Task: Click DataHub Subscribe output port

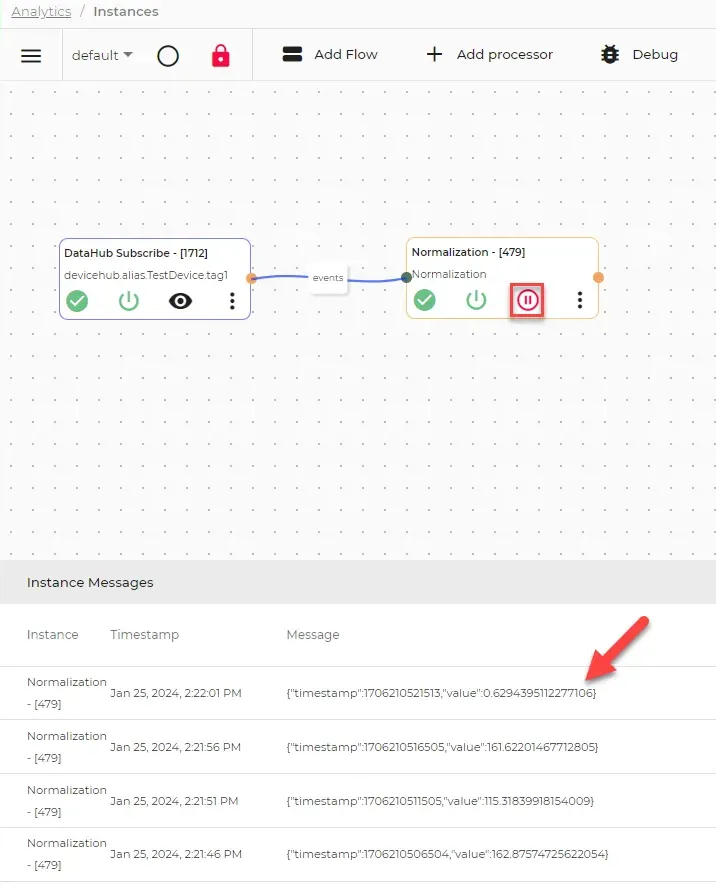Action: coord(251,278)
